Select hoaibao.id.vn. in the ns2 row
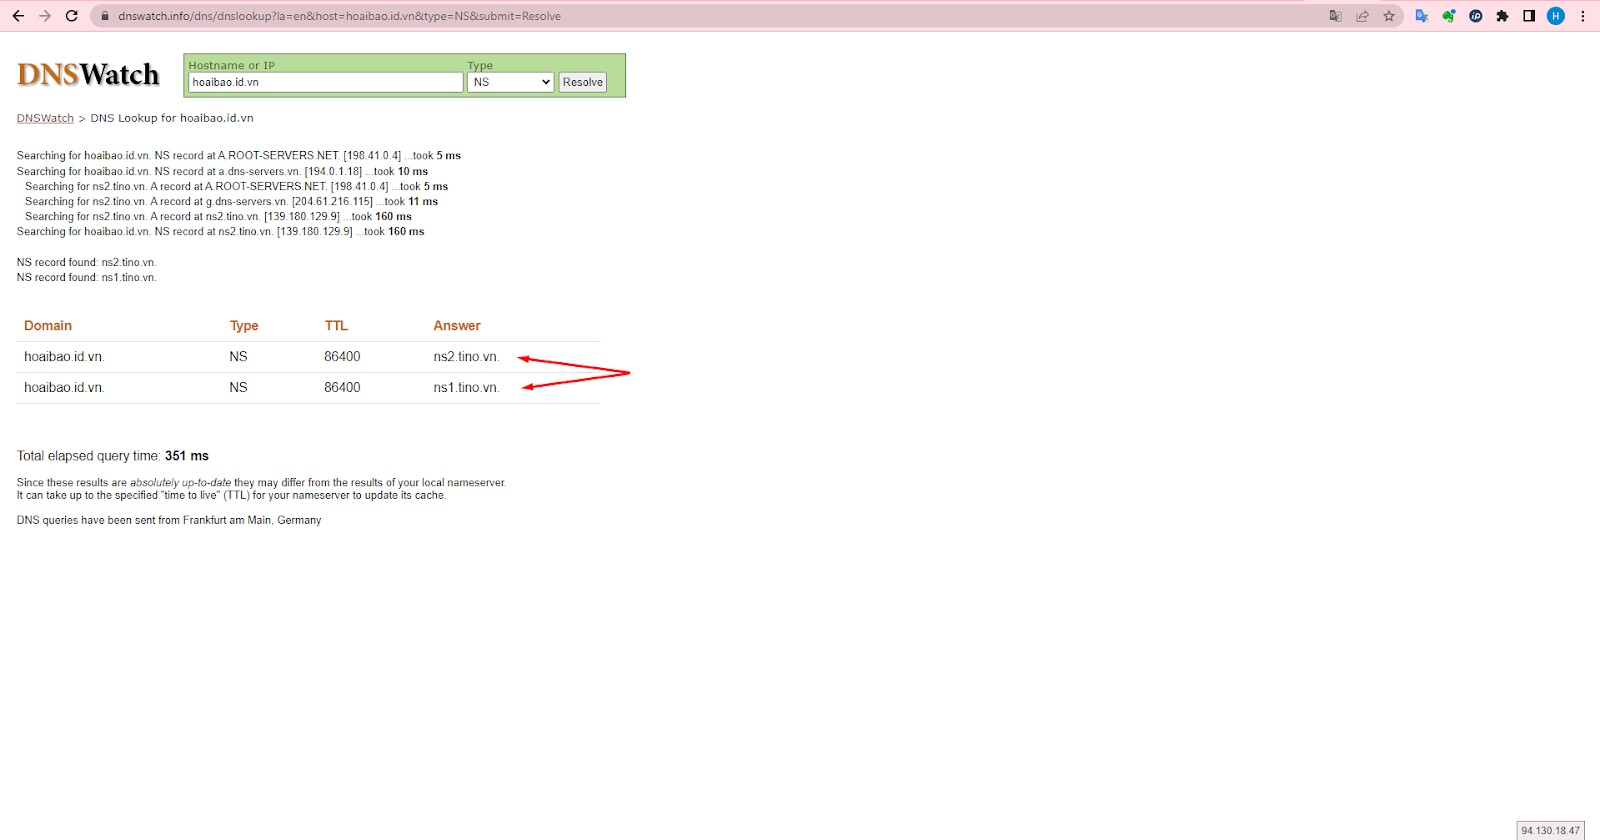The image size is (1600, 840). coord(64,357)
